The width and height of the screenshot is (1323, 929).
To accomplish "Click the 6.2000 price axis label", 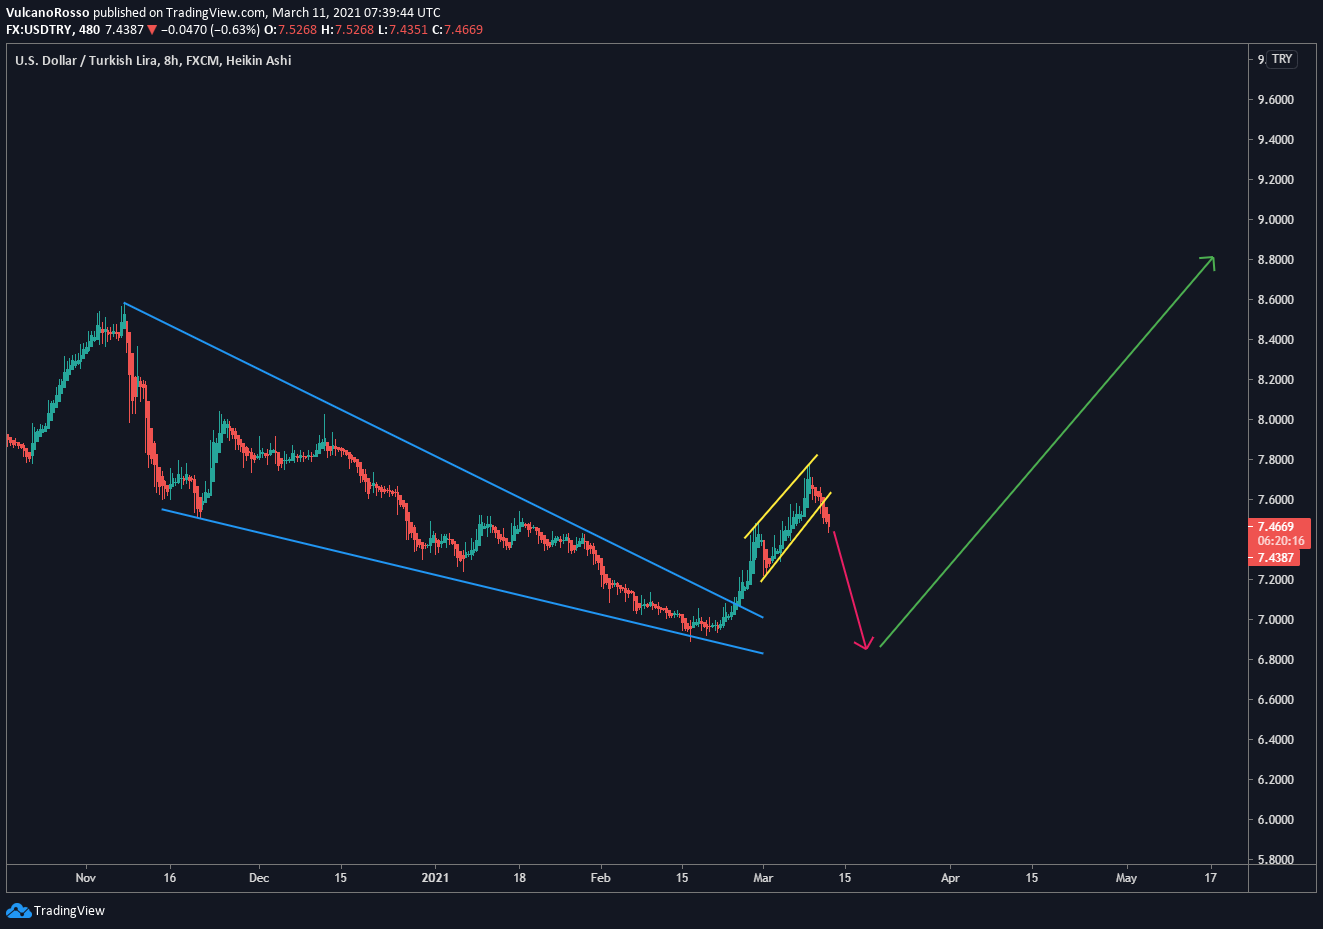I will tap(1276, 780).
